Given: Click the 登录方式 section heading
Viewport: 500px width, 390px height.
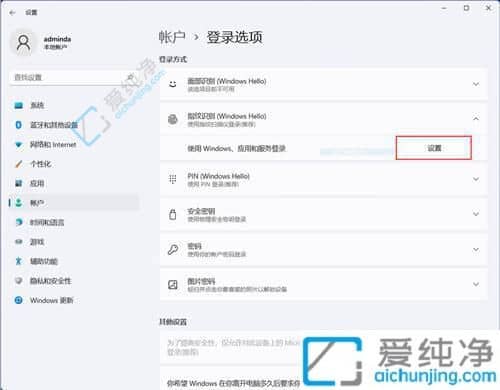Looking at the screenshot, I should pos(173,60).
